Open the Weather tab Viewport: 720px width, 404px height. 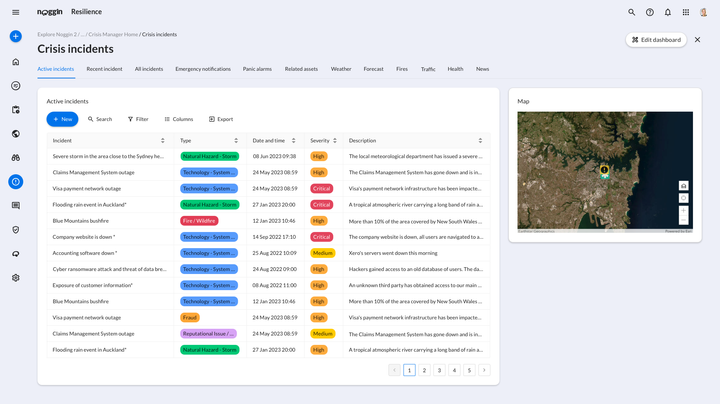[341, 69]
